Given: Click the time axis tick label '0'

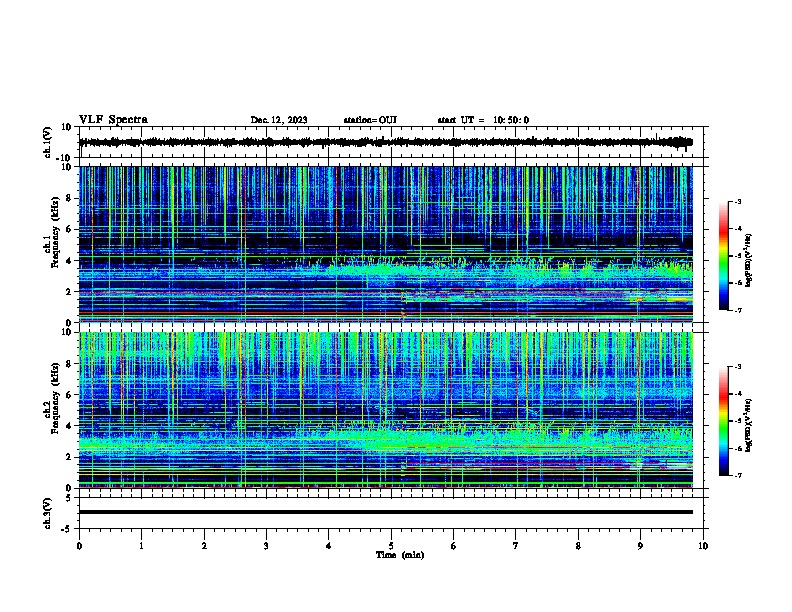Looking at the screenshot, I should tap(79, 546).
